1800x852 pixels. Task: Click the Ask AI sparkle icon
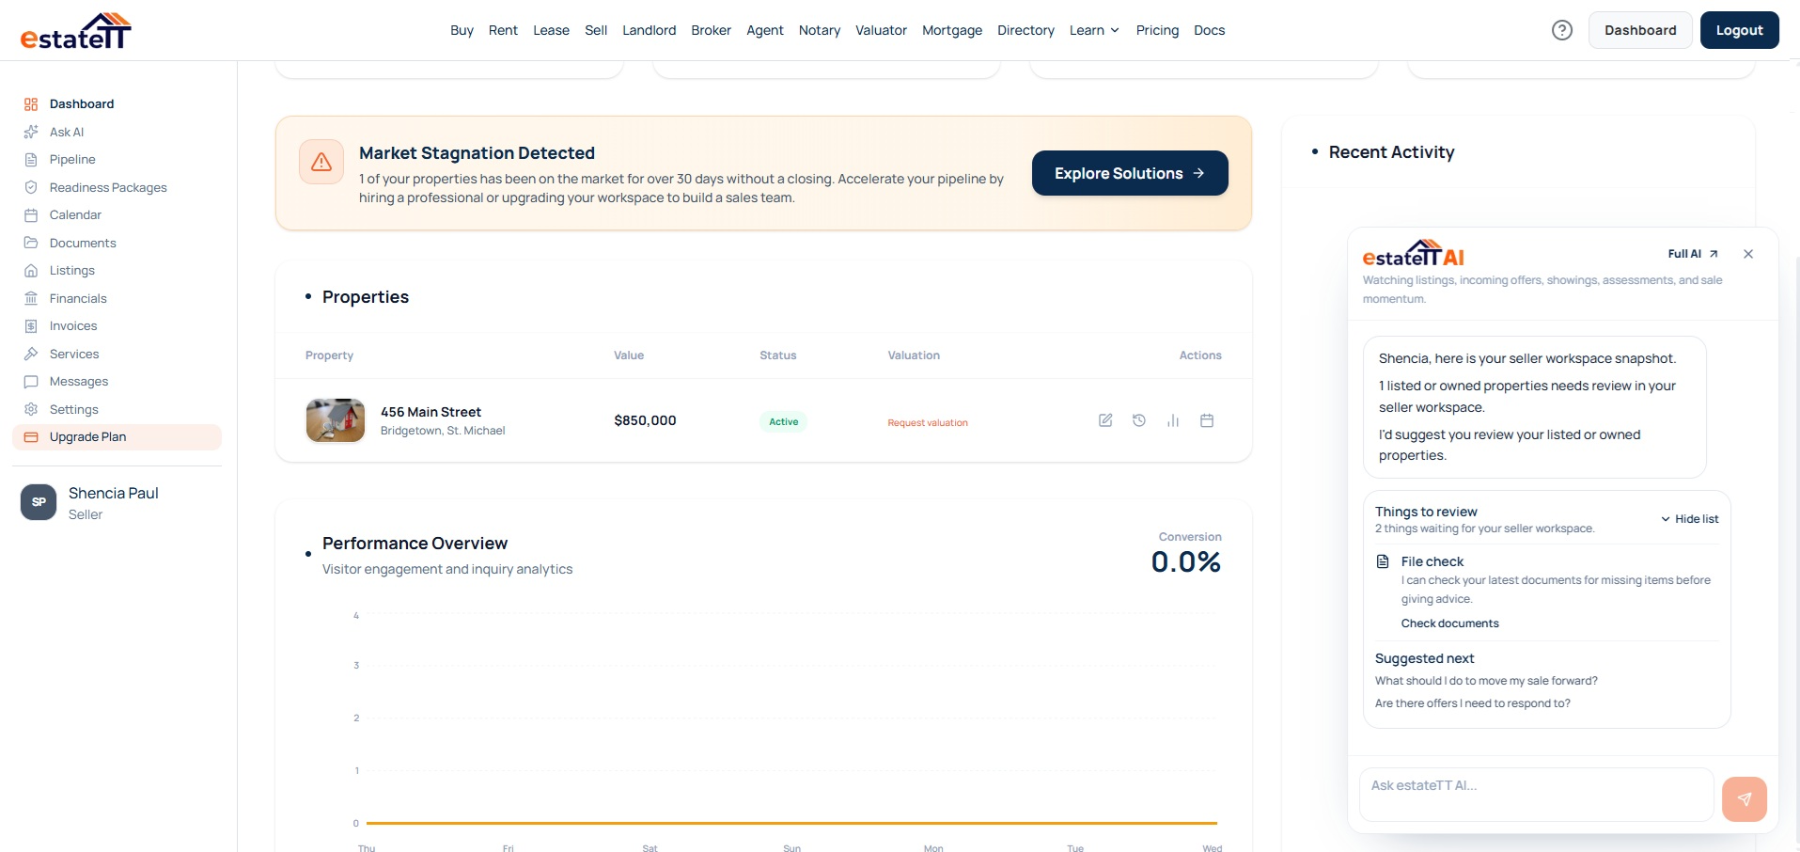click(x=31, y=132)
